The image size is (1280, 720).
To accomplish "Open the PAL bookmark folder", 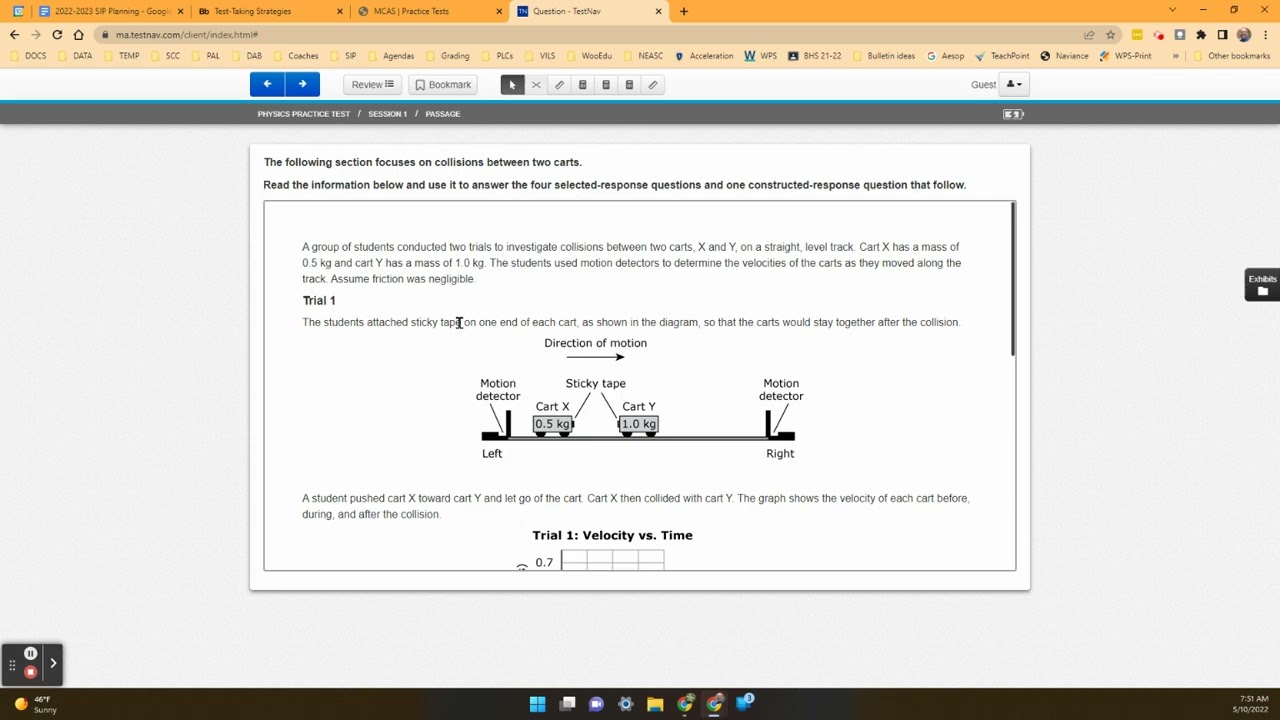I will pos(206,56).
